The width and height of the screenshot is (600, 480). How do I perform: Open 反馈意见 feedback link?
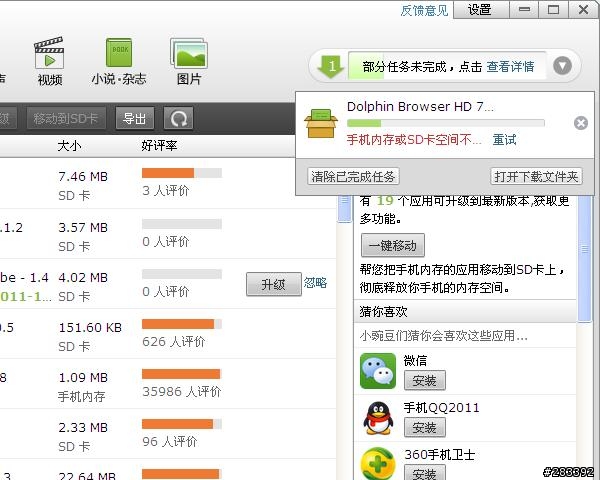point(424,10)
